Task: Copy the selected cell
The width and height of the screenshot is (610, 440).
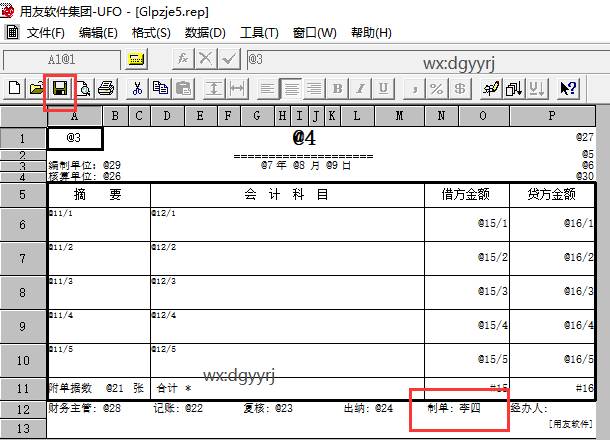Action: click(x=159, y=88)
